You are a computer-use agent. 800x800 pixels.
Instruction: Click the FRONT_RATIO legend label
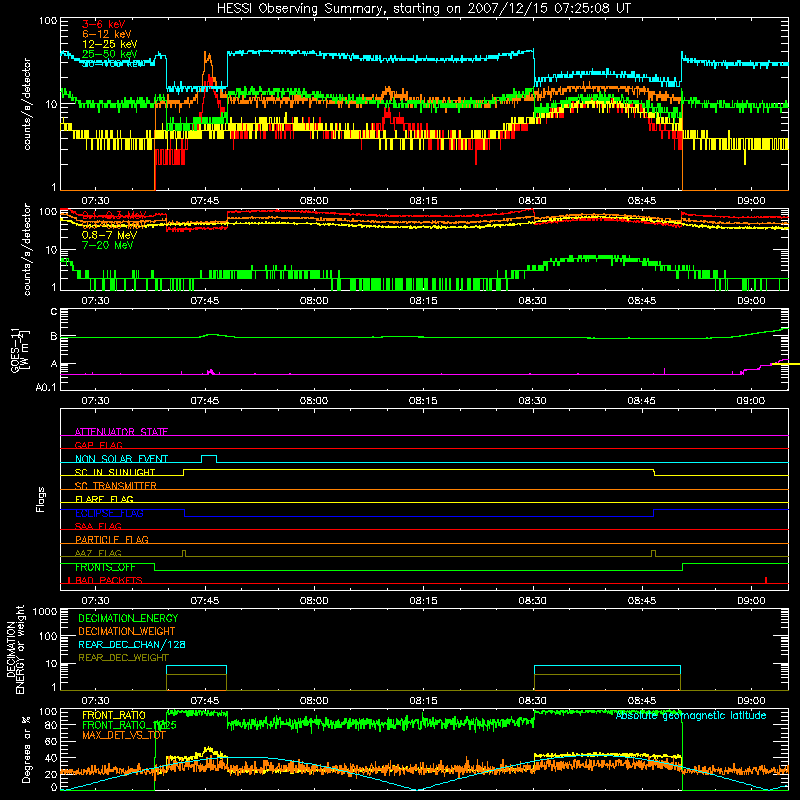pyautogui.click(x=114, y=715)
